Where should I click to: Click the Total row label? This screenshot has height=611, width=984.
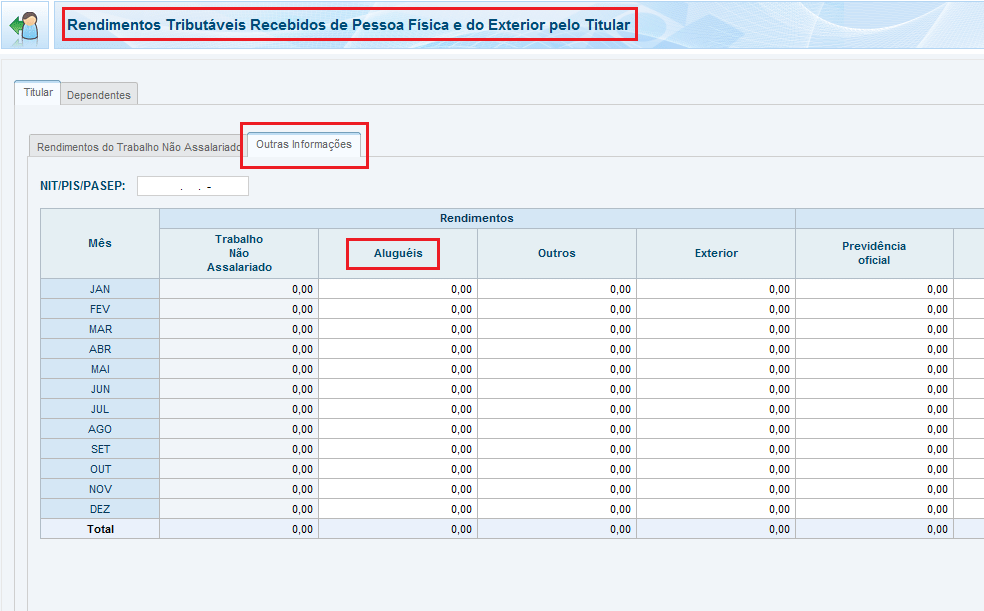(x=100, y=529)
